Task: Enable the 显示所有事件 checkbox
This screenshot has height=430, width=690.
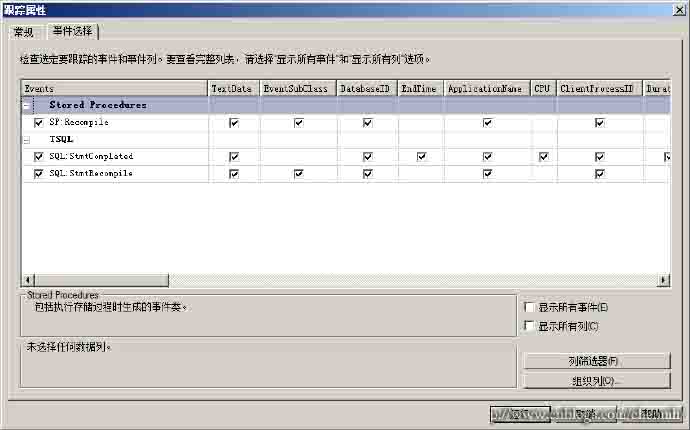Action: pos(530,307)
